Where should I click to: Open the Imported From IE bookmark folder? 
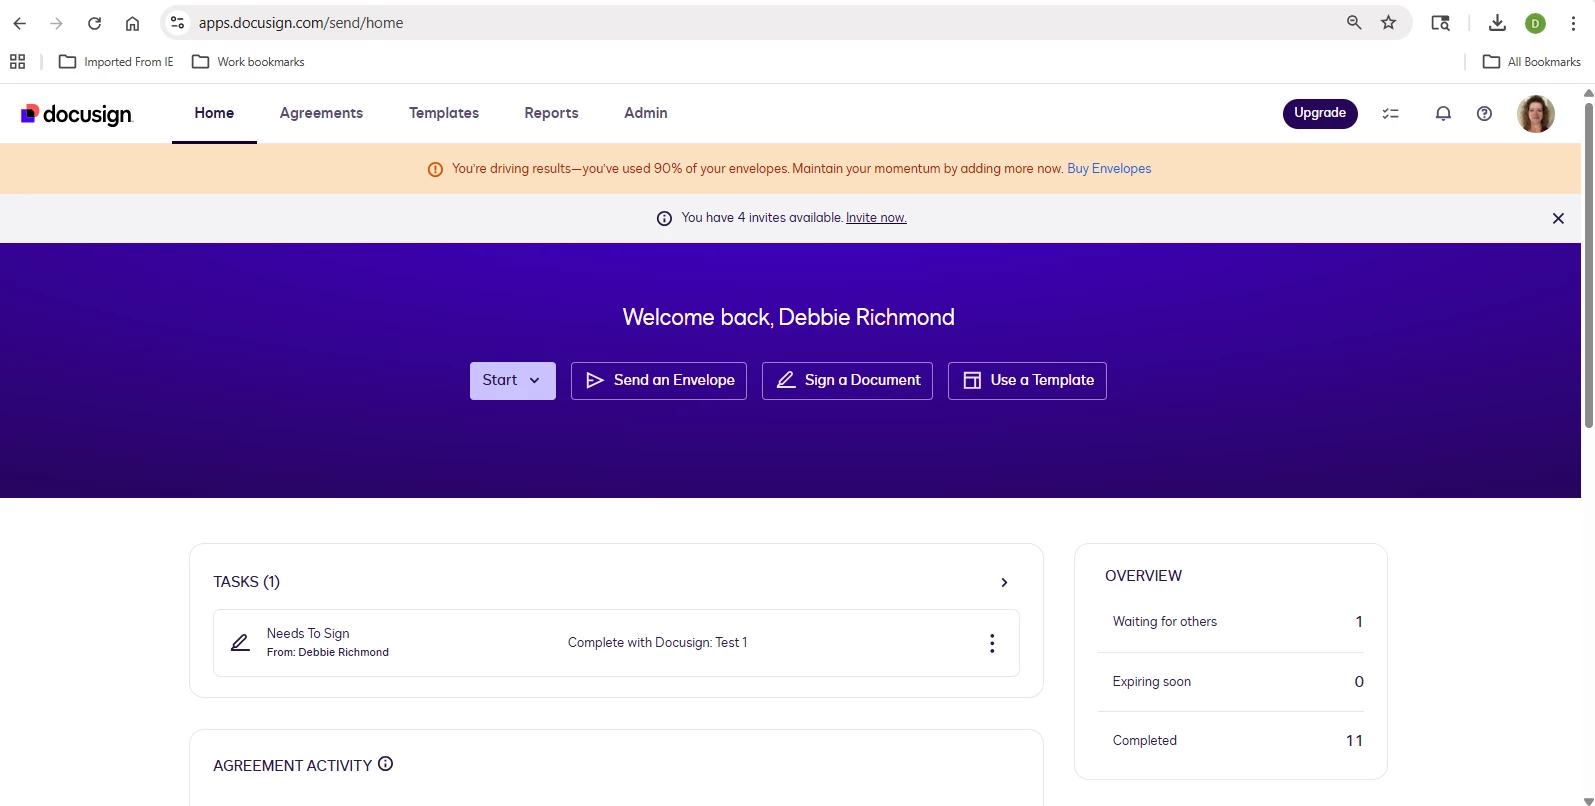pos(116,62)
